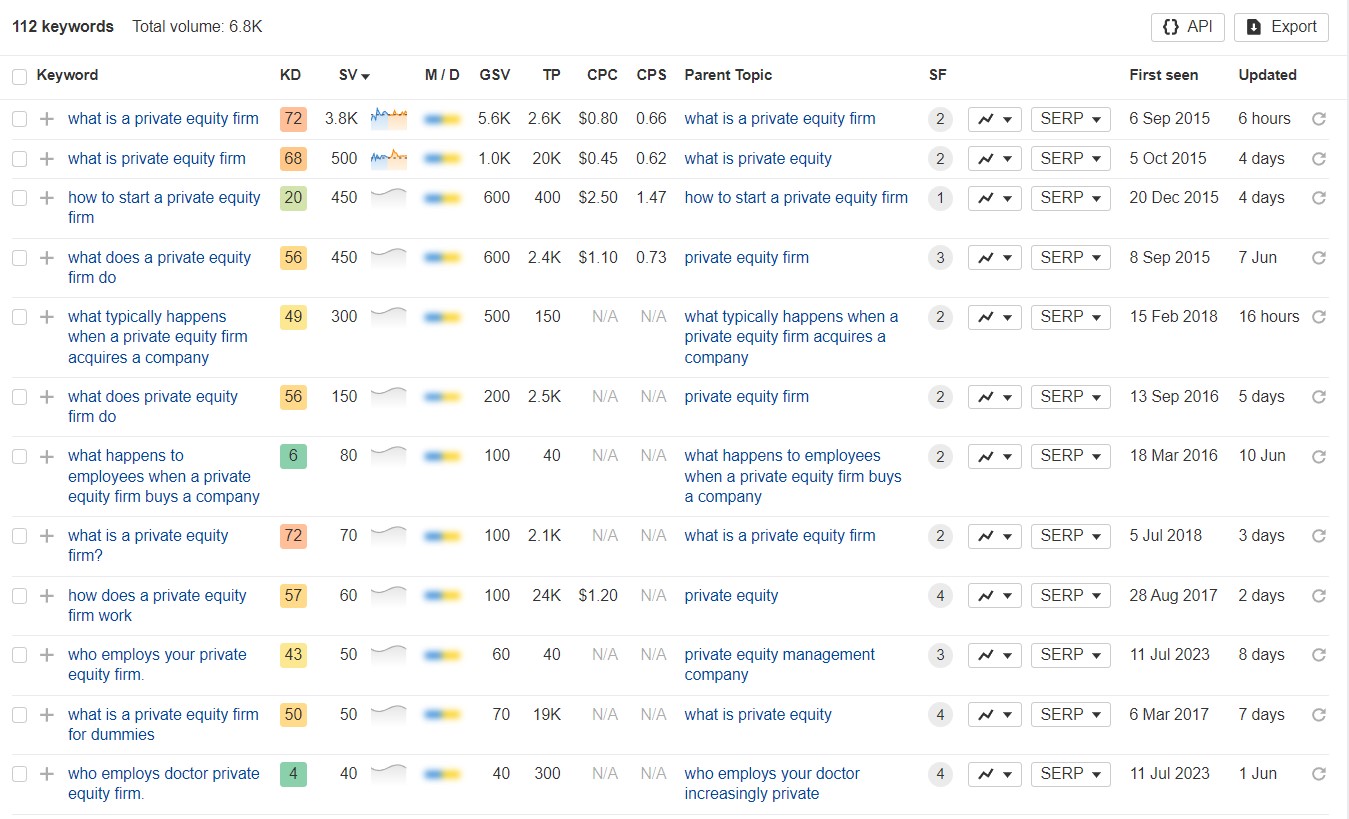Image resolution: width=1349 pixels, height=819 pixels.
Task: Click the KD 20 difficulty badge
Action: point(293,198)
